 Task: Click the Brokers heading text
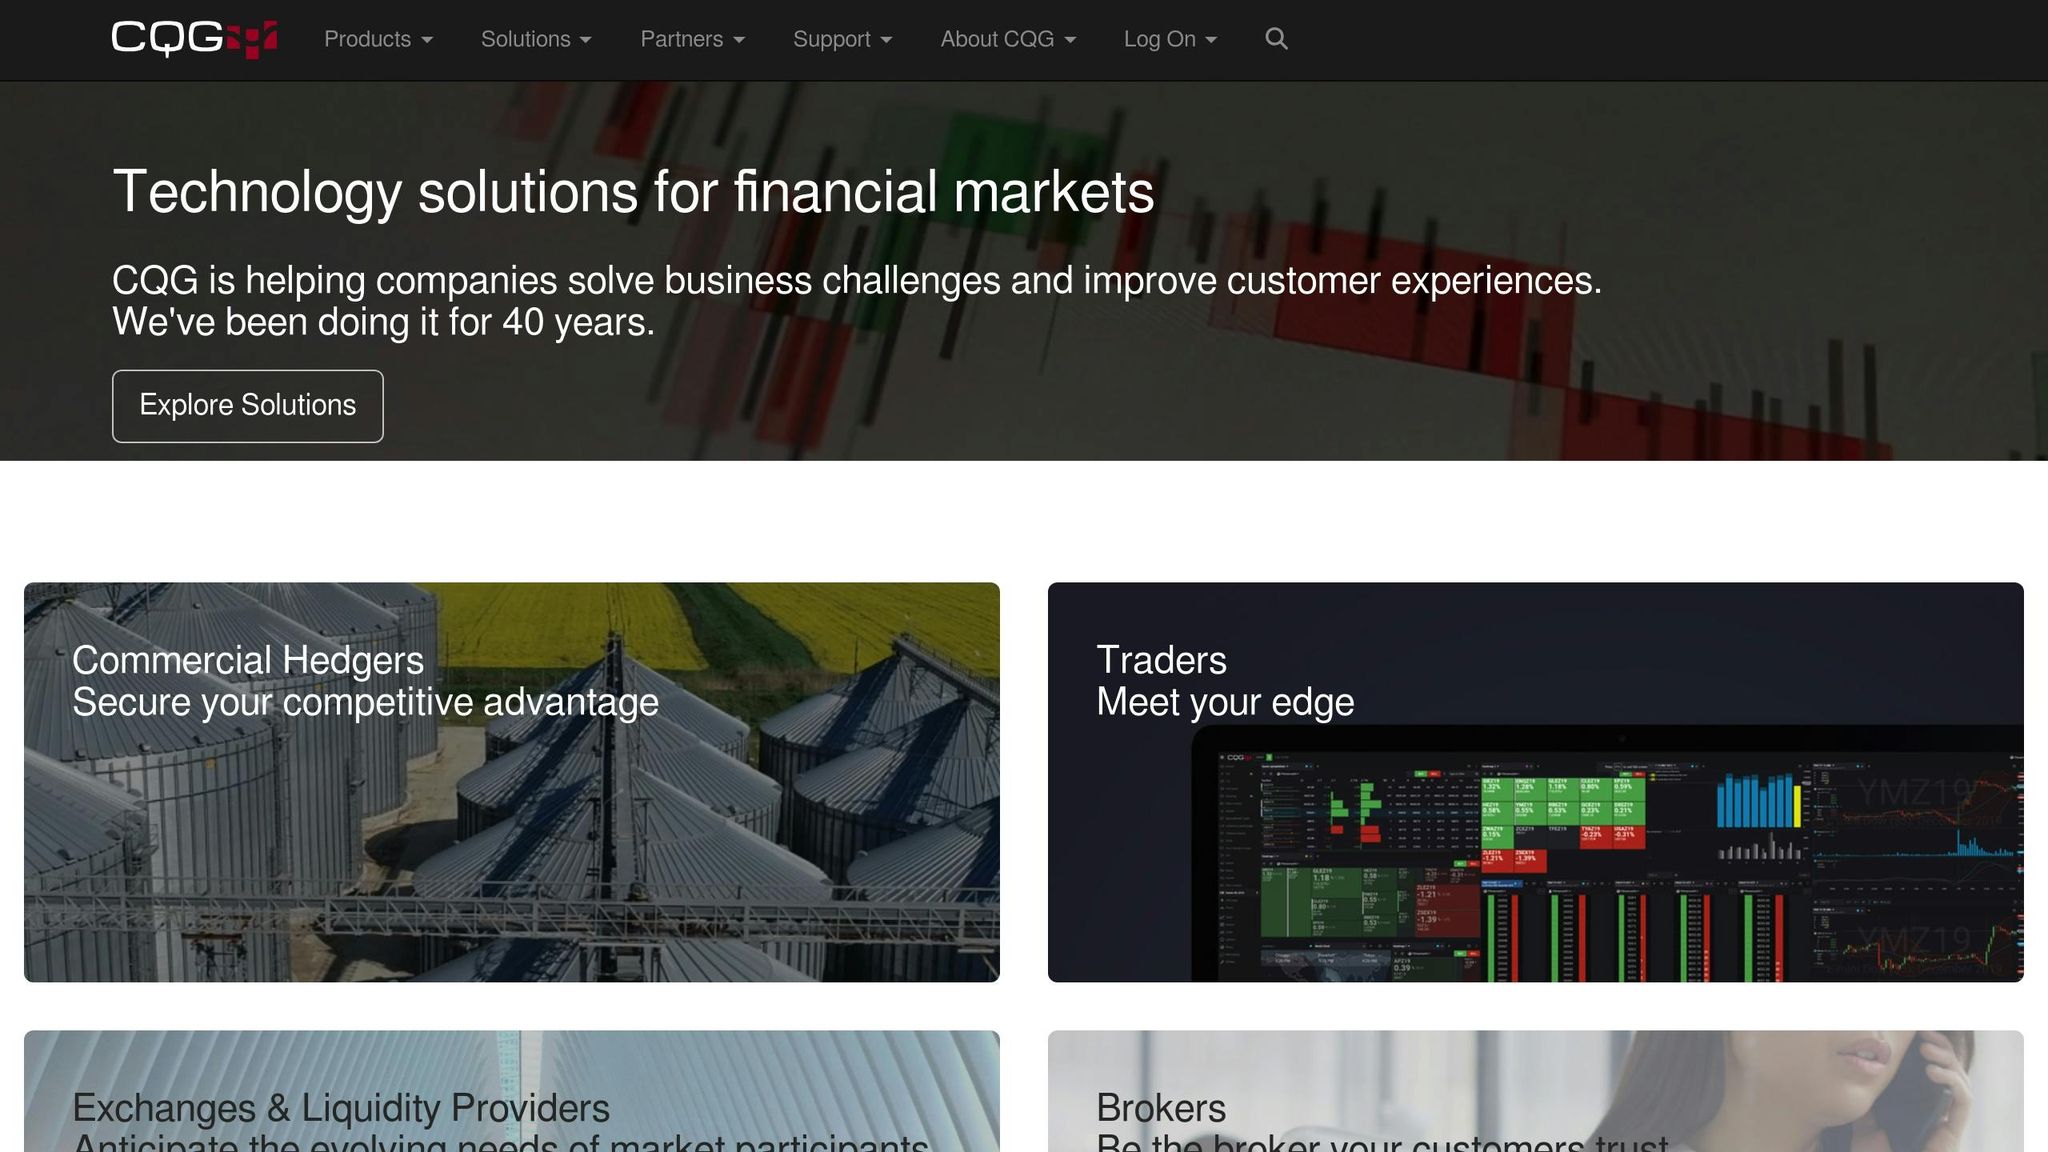[x=1161, y=1108]
